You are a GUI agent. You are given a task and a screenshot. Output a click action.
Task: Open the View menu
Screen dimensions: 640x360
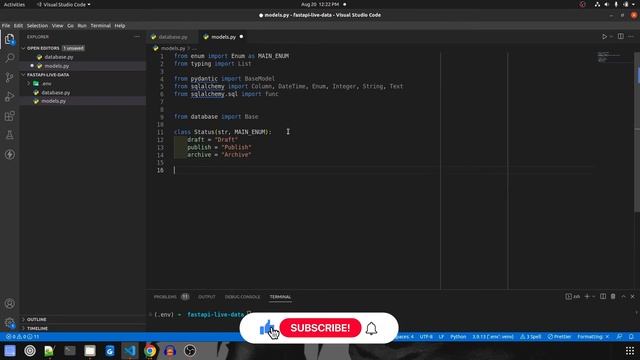click(x=57, y=25)
